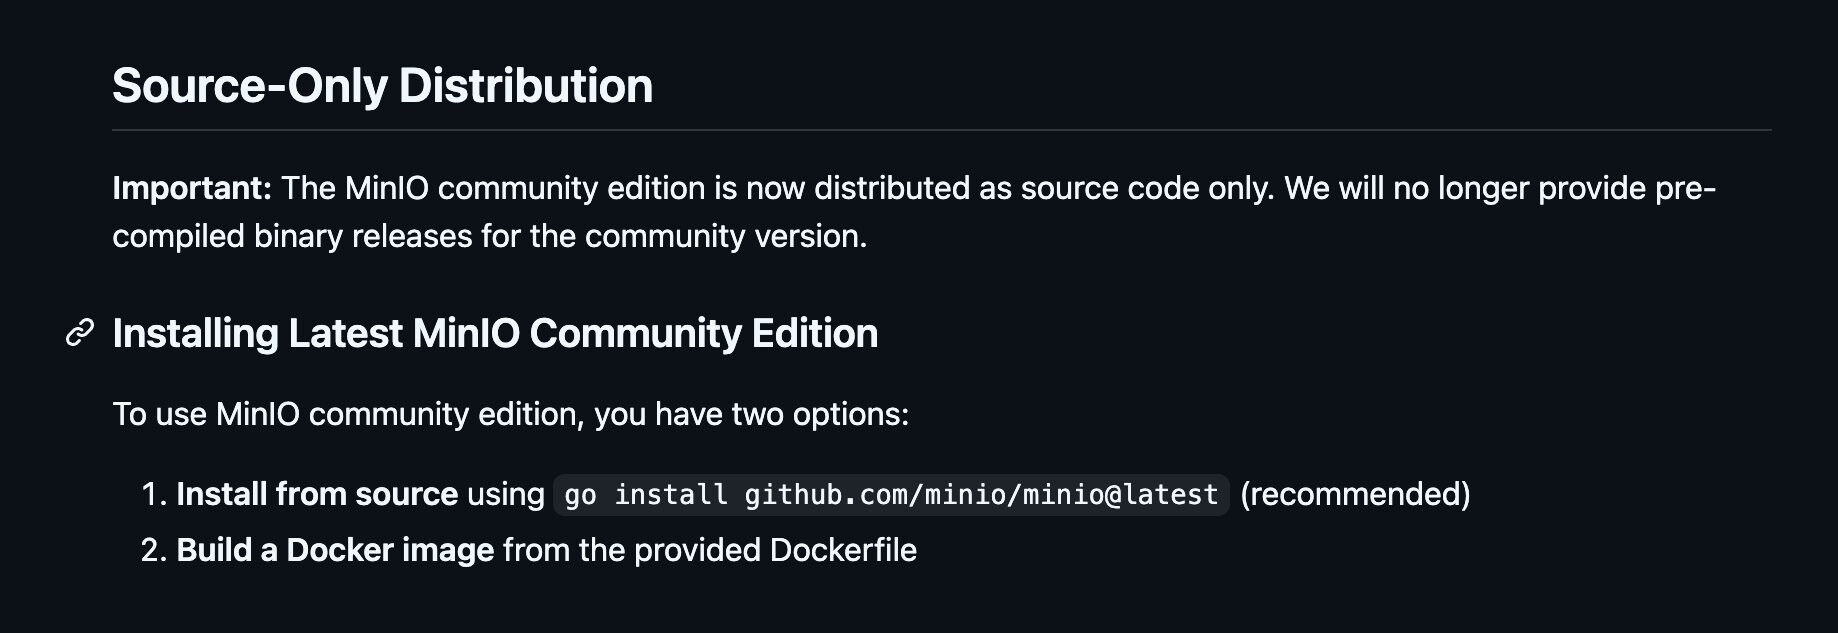Click the Source-Only Distribution heading
This screenshot has width=1838, height=633.
tap(382, 86)
